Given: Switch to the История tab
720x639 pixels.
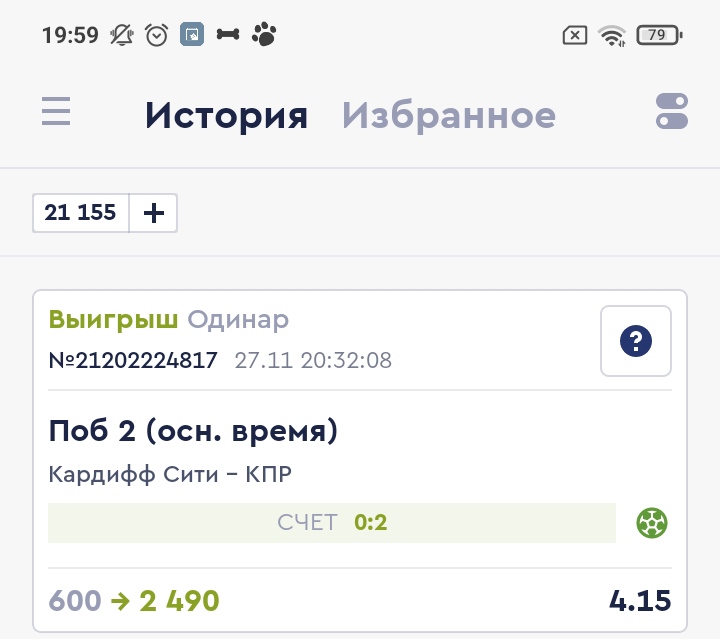Looking at the screenshot, I should pyautogui.click(x=226, y=116).
